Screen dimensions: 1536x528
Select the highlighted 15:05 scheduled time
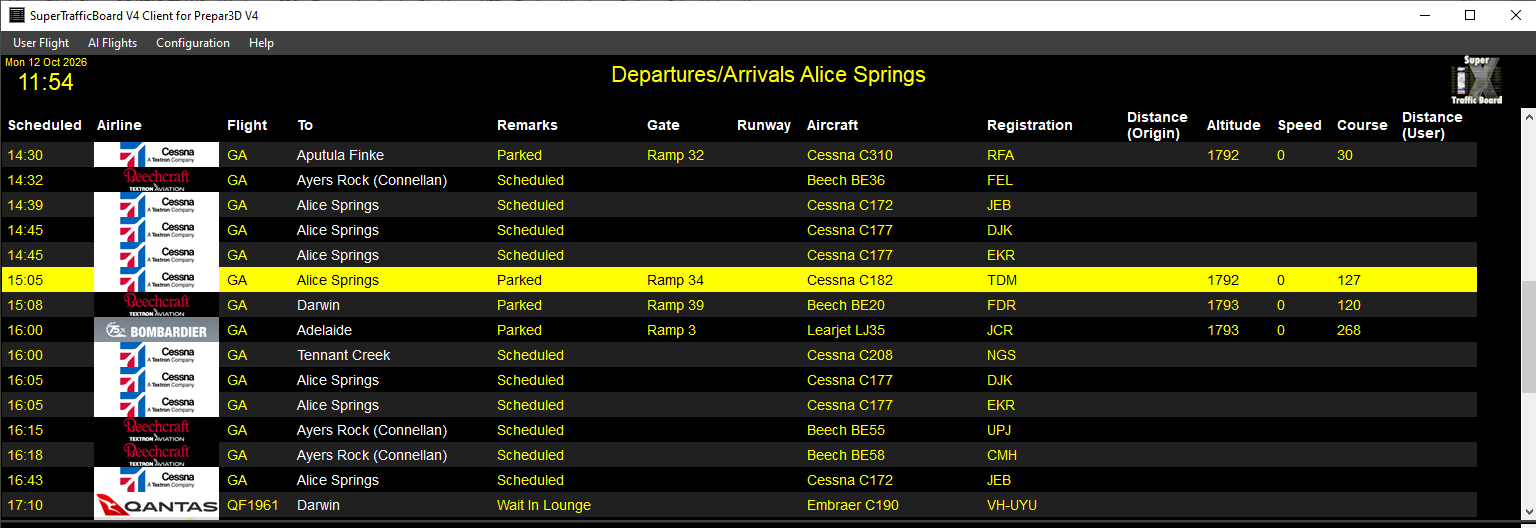pyautogui.click(x=24, y=280)
